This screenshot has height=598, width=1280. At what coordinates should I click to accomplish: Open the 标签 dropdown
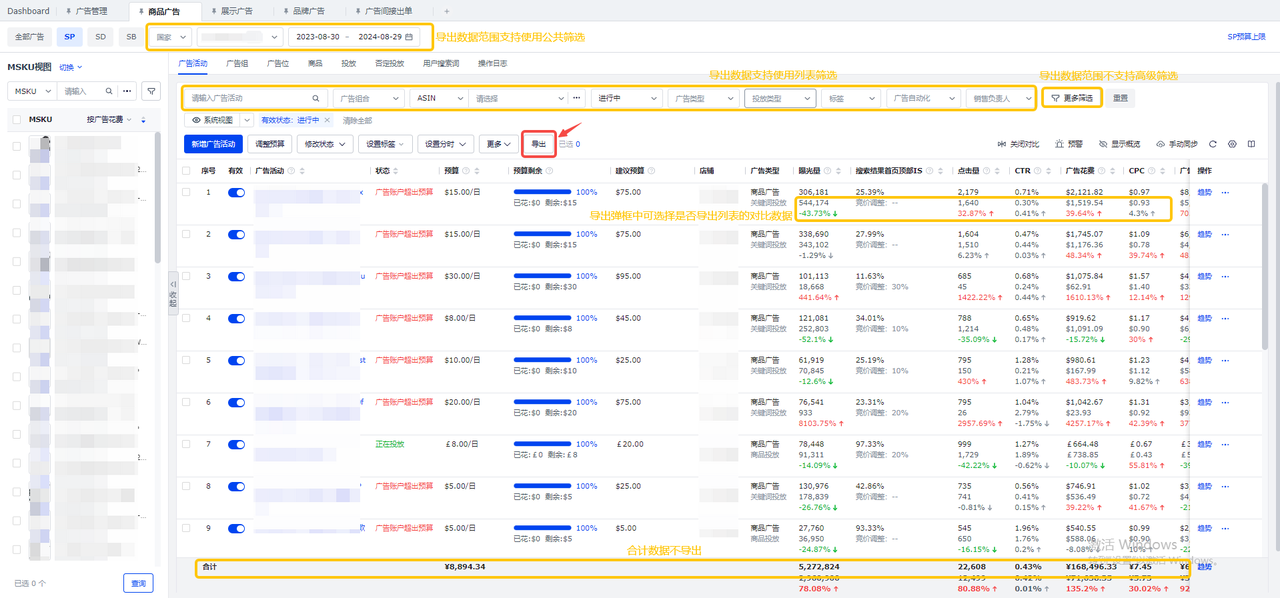click(x=850, y=98)
